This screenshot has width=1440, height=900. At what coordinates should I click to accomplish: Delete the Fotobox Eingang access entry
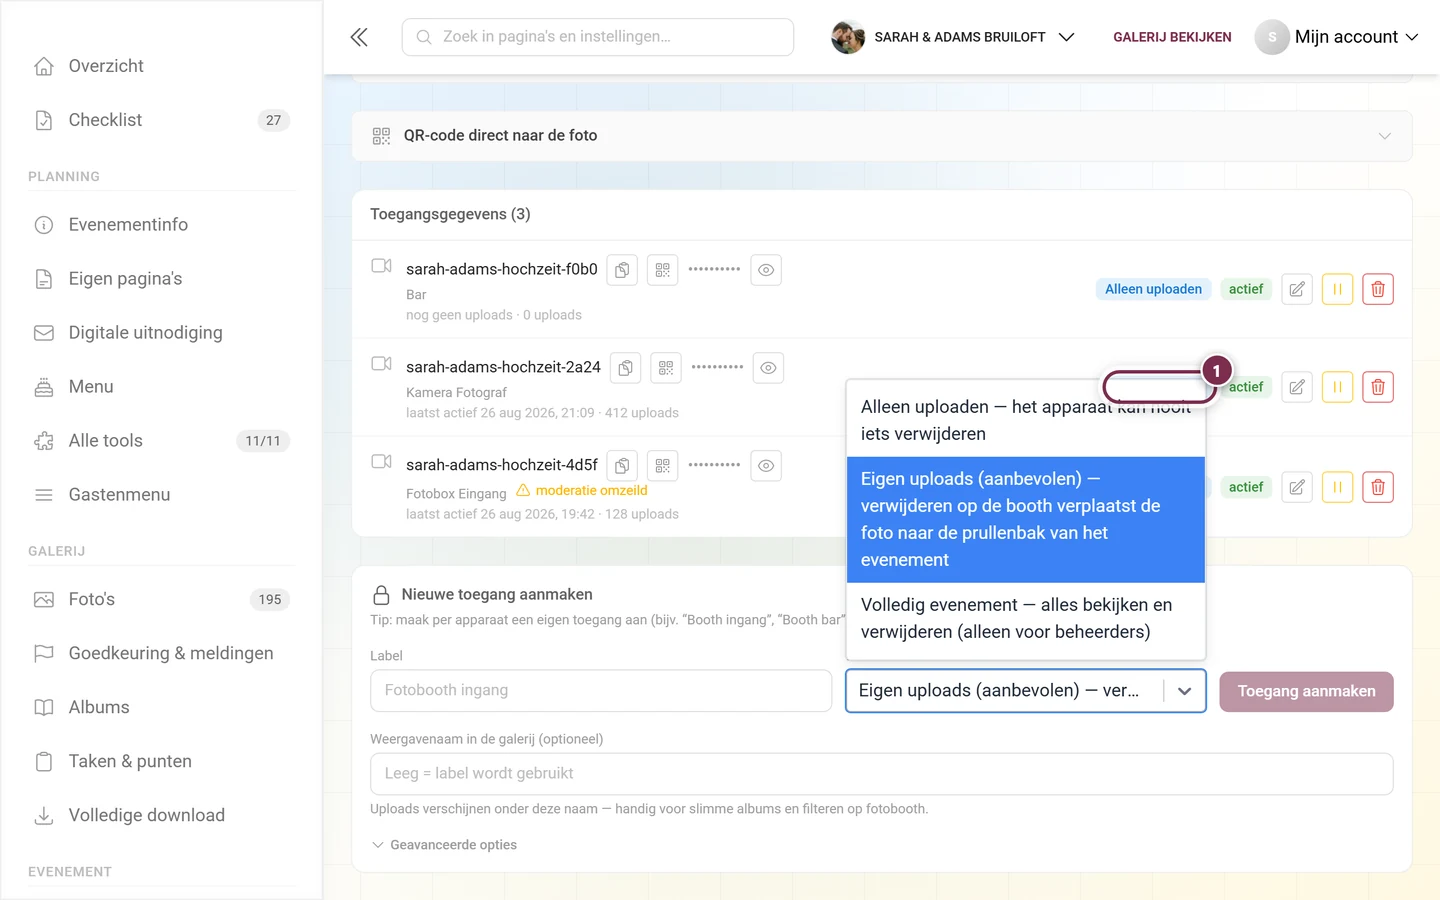(x=1378, y=487)
